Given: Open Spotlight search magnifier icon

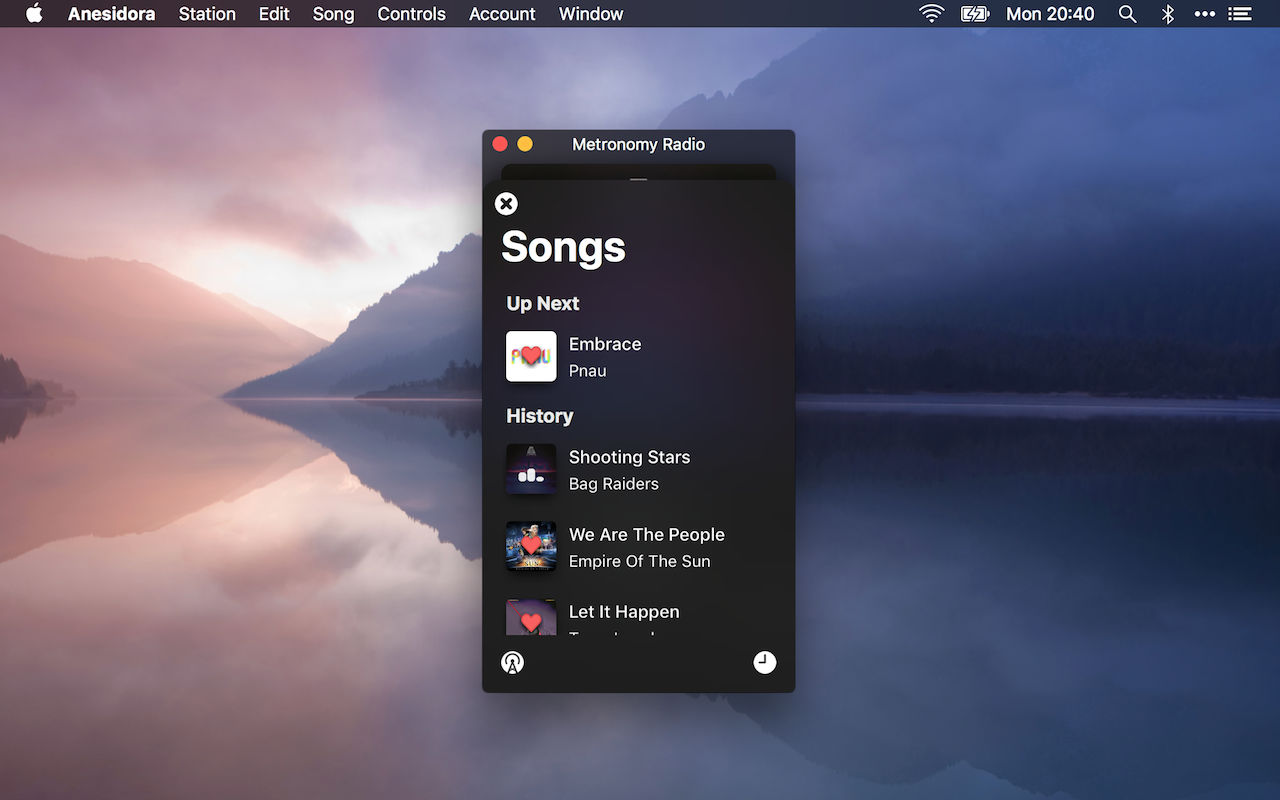Looking at the screenshot, I should point(1127,14).
